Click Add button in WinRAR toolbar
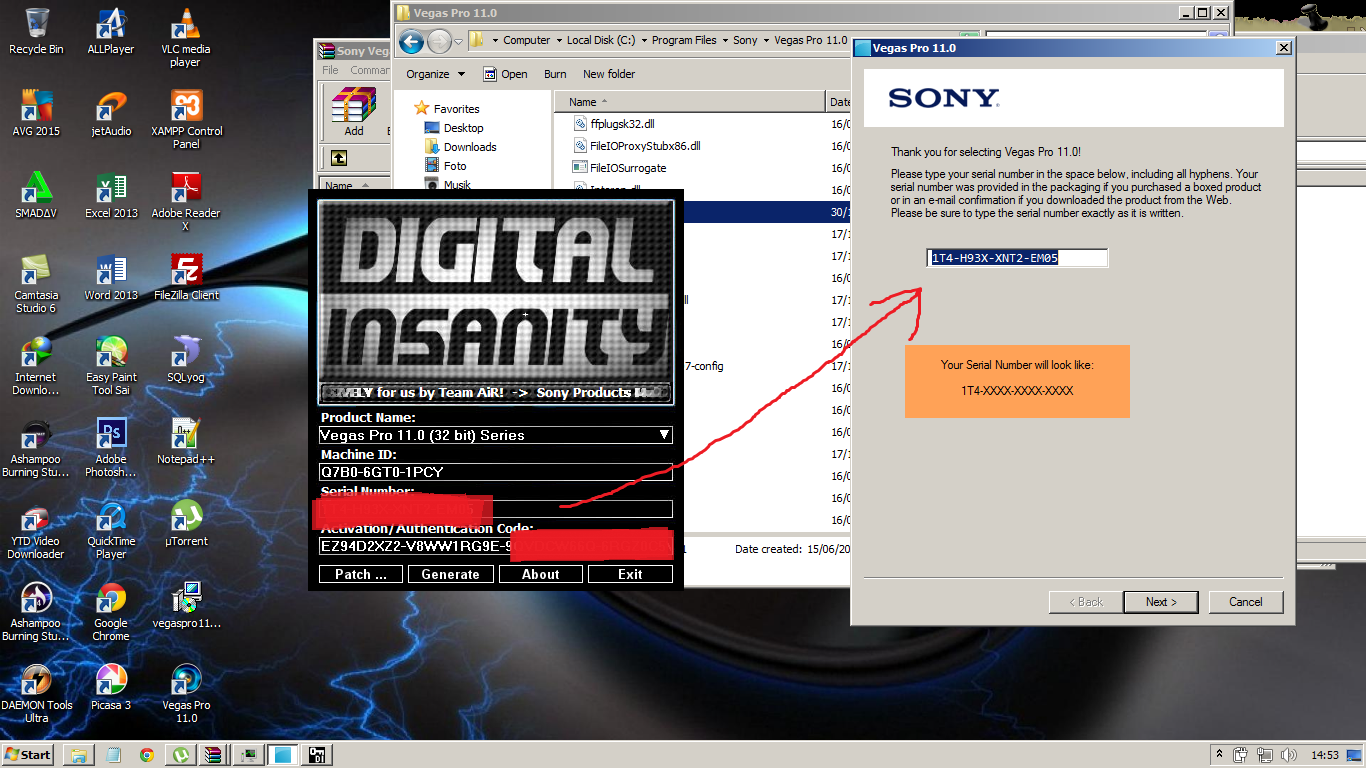 (354, 111)
